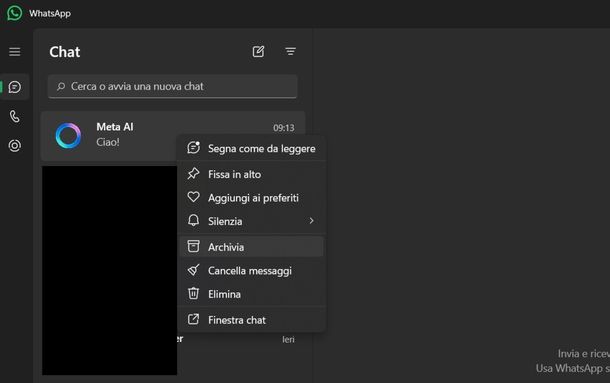This screenshot has height=383, width=610.
Task: Click the broom icon for Cancella messaggi
Action: click(193, 270)
